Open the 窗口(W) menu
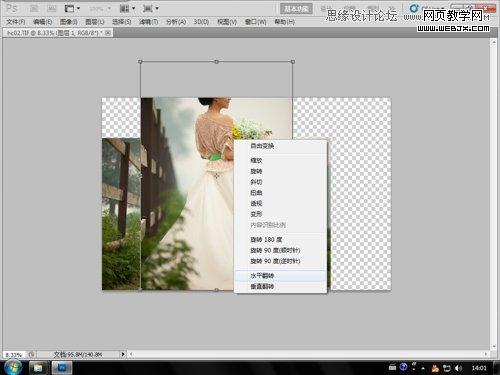500x375 pixels. (255, 22)
